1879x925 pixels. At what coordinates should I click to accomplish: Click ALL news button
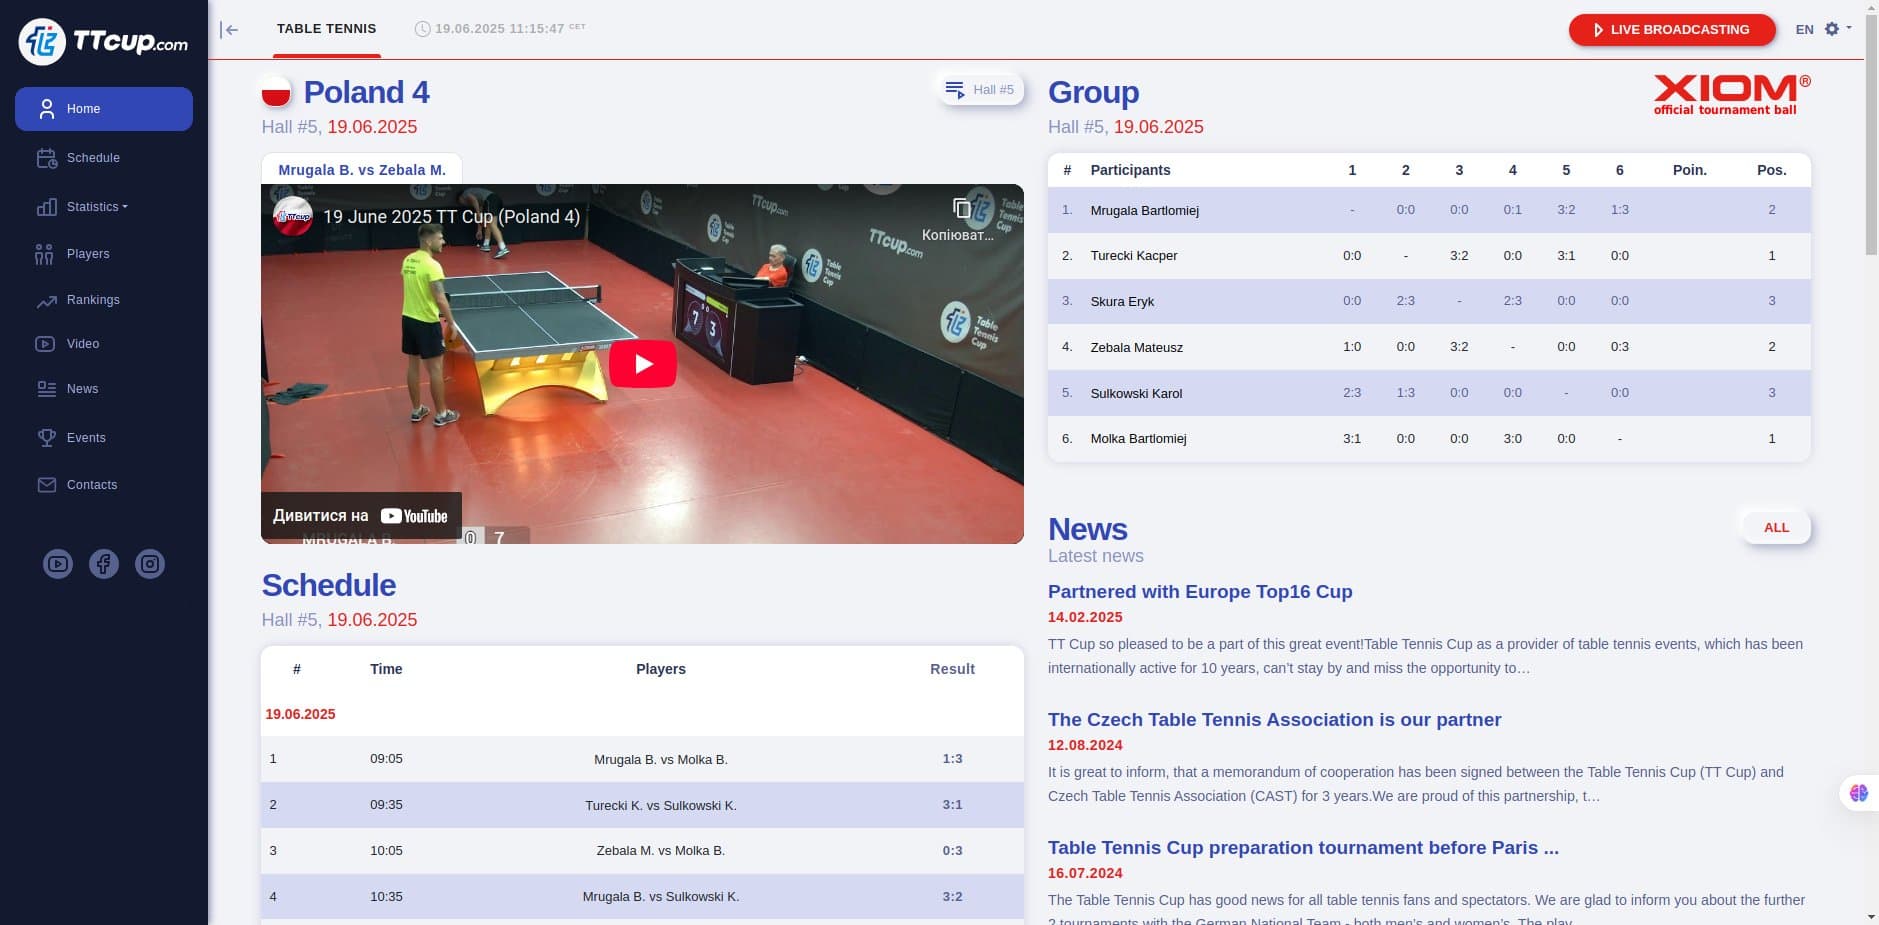[1776, 528]
